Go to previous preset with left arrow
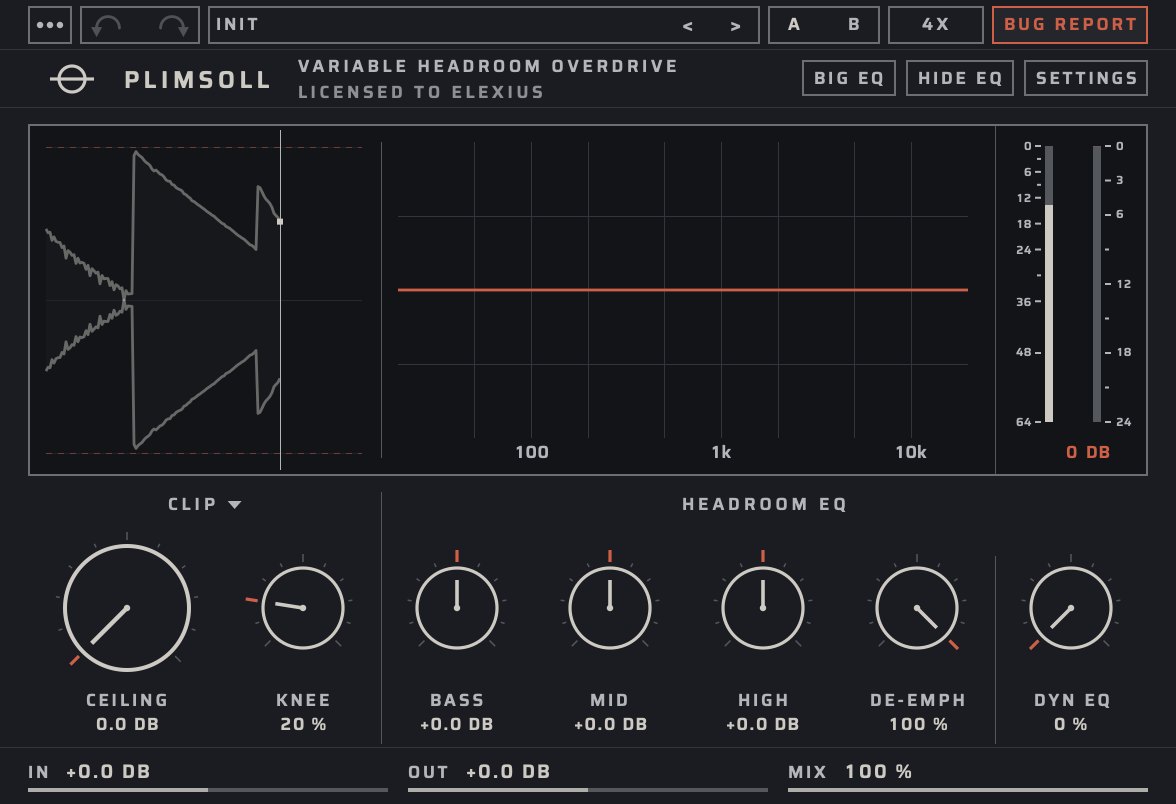This screenshot has height=804, width=1176. 687,26
